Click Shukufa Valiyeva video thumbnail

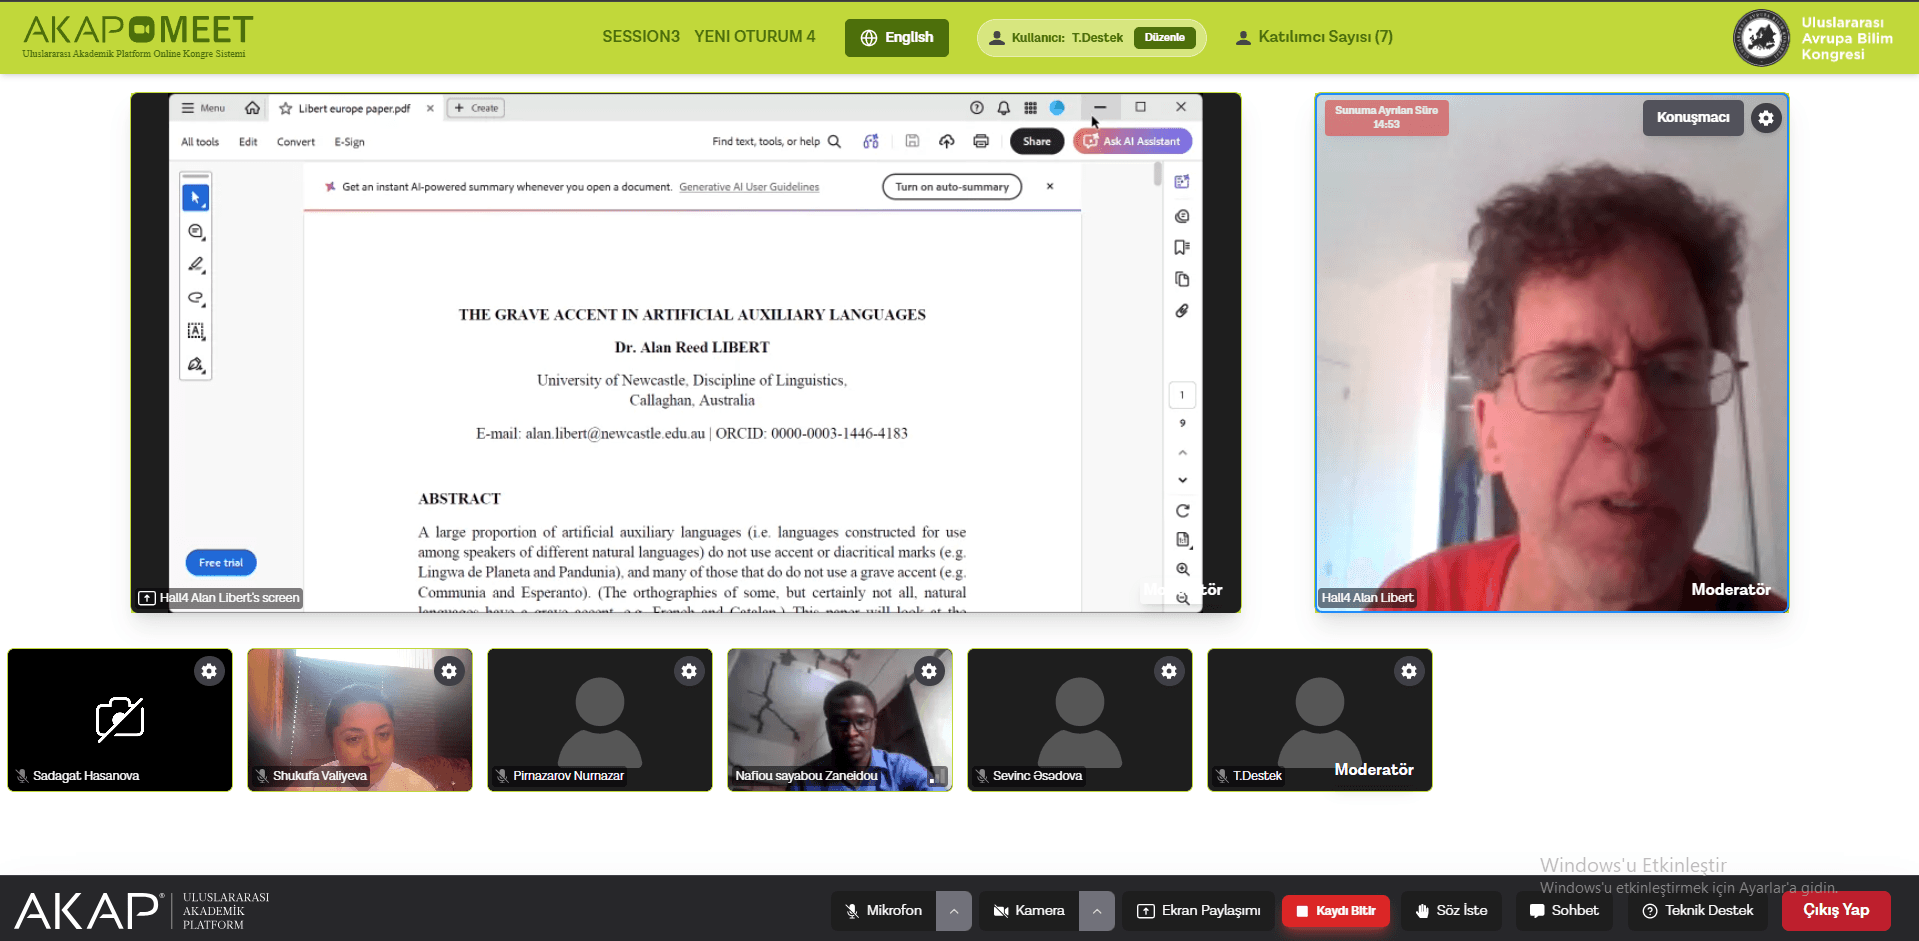pos(360,720)
